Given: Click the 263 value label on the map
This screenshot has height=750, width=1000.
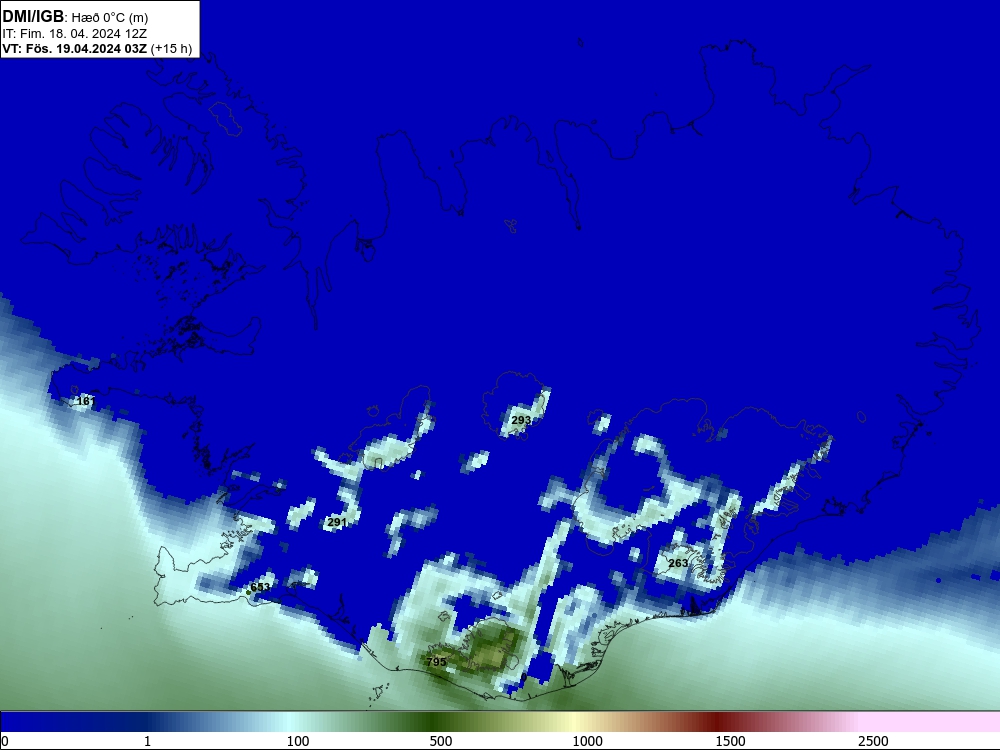Looking at the screenshot, I should [678, 563].
